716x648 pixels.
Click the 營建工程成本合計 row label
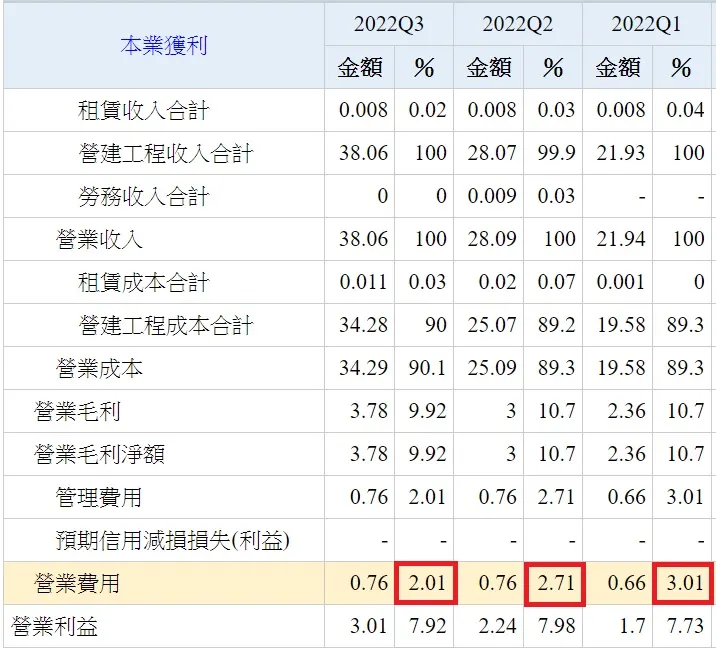(165, 326)
